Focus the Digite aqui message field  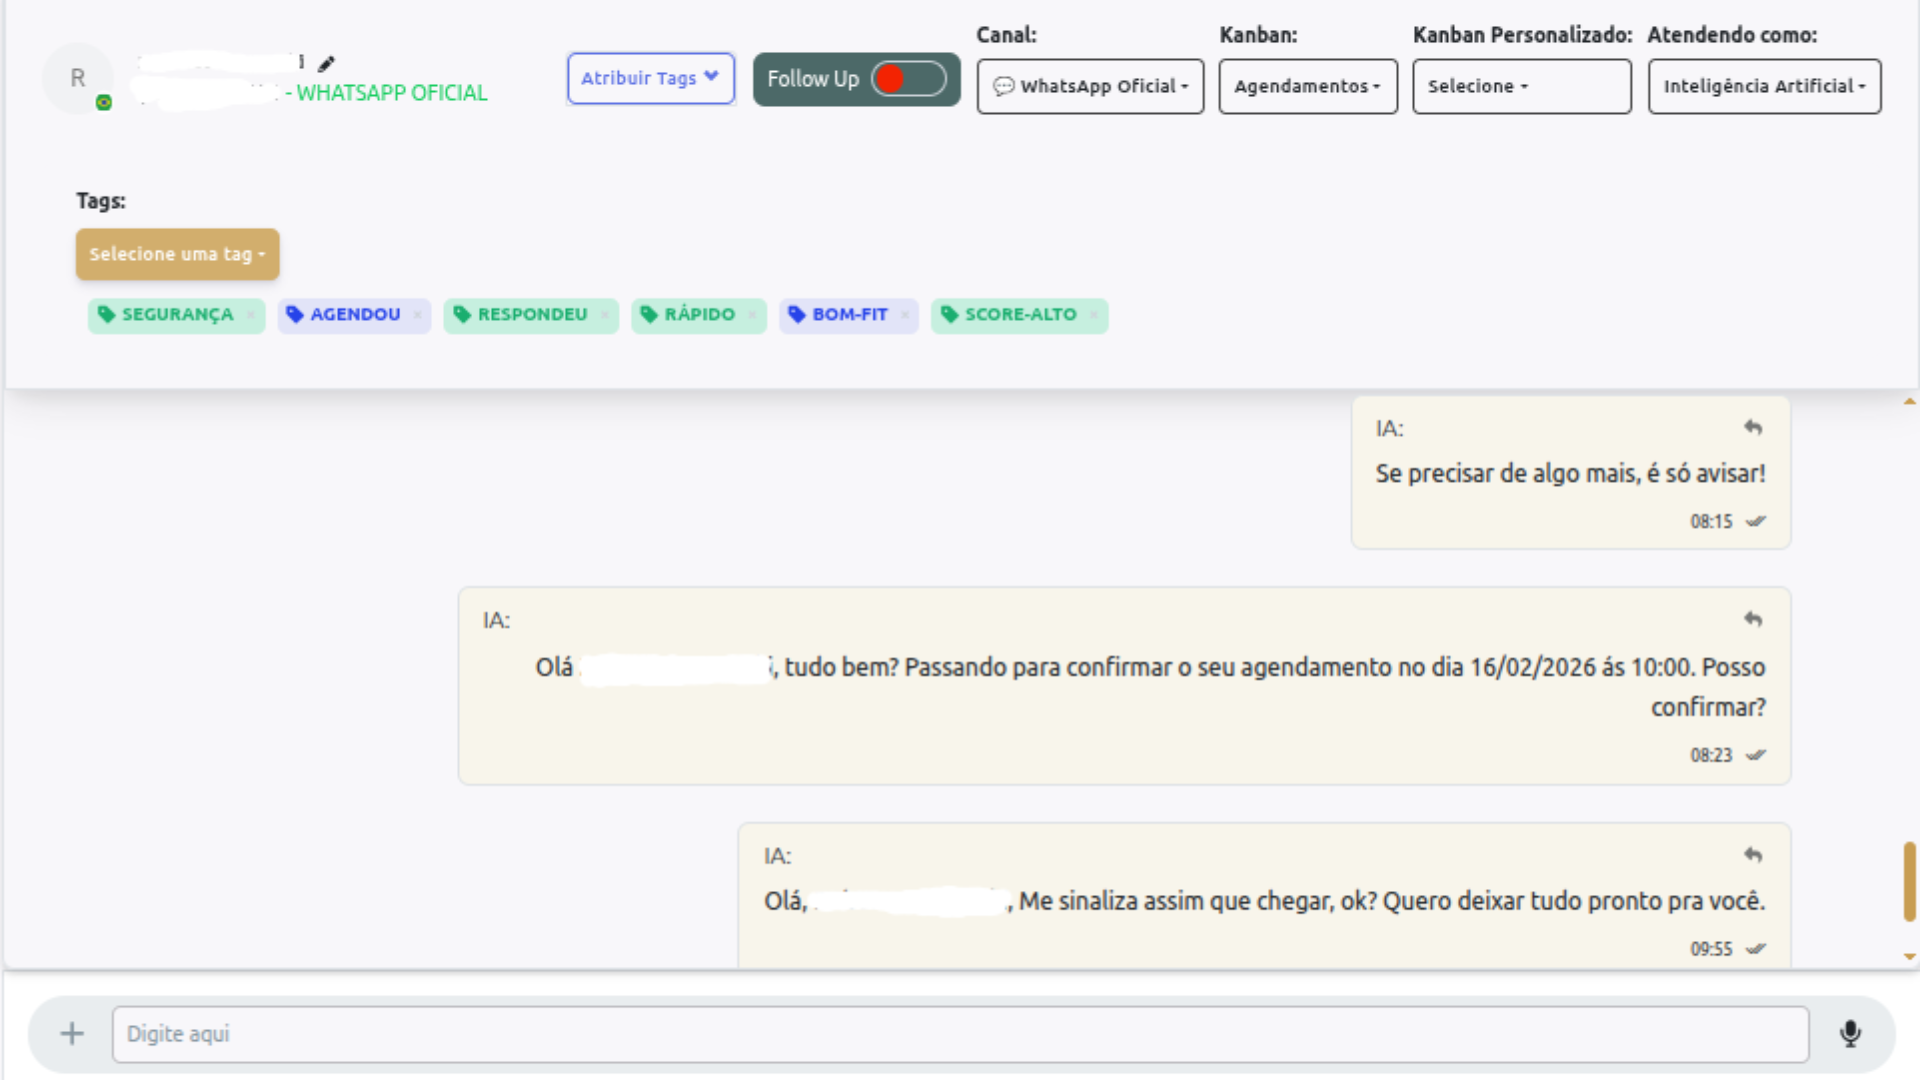960,1034
